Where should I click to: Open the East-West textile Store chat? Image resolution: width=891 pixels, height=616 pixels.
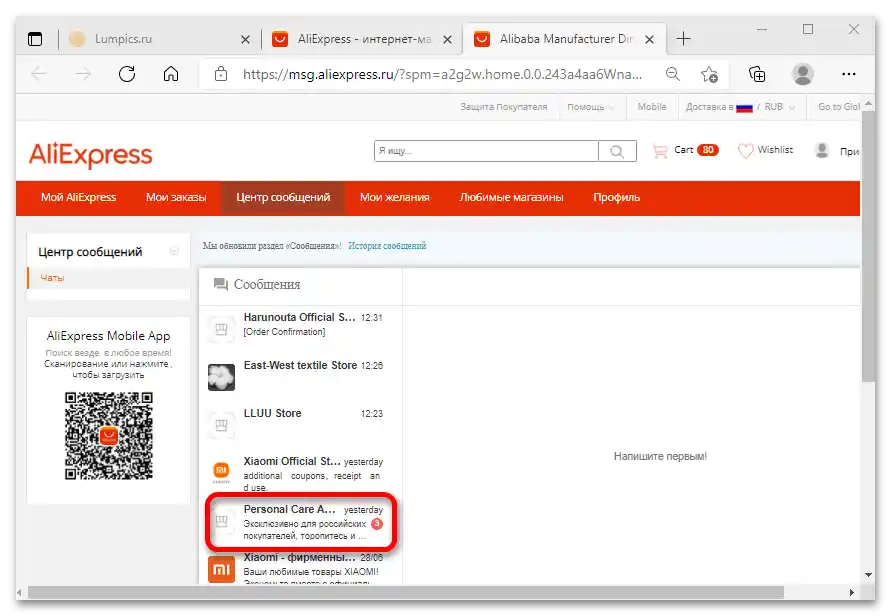click(301, 377)
